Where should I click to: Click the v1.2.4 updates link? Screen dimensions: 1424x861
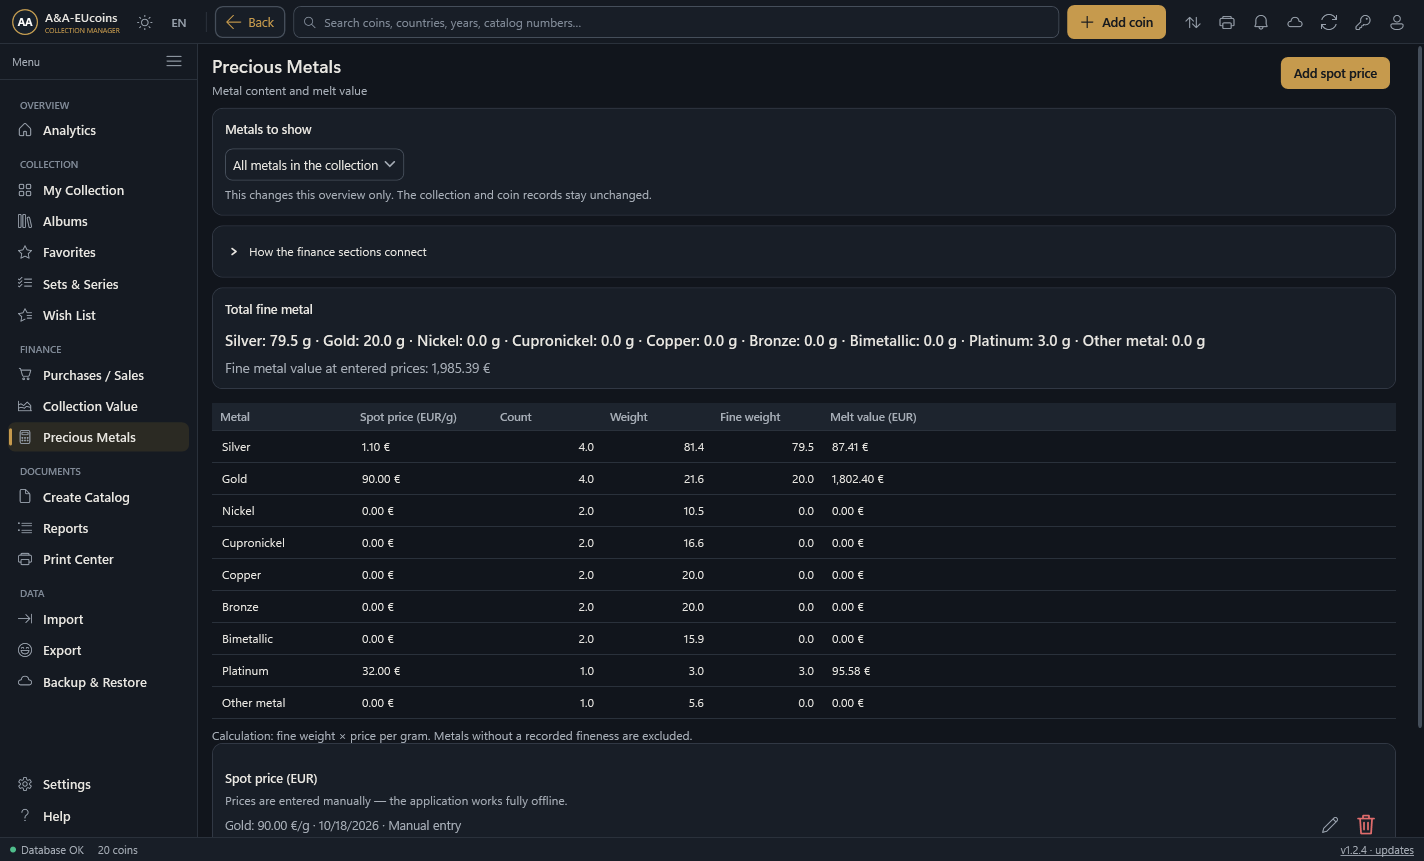[1377, 850]
